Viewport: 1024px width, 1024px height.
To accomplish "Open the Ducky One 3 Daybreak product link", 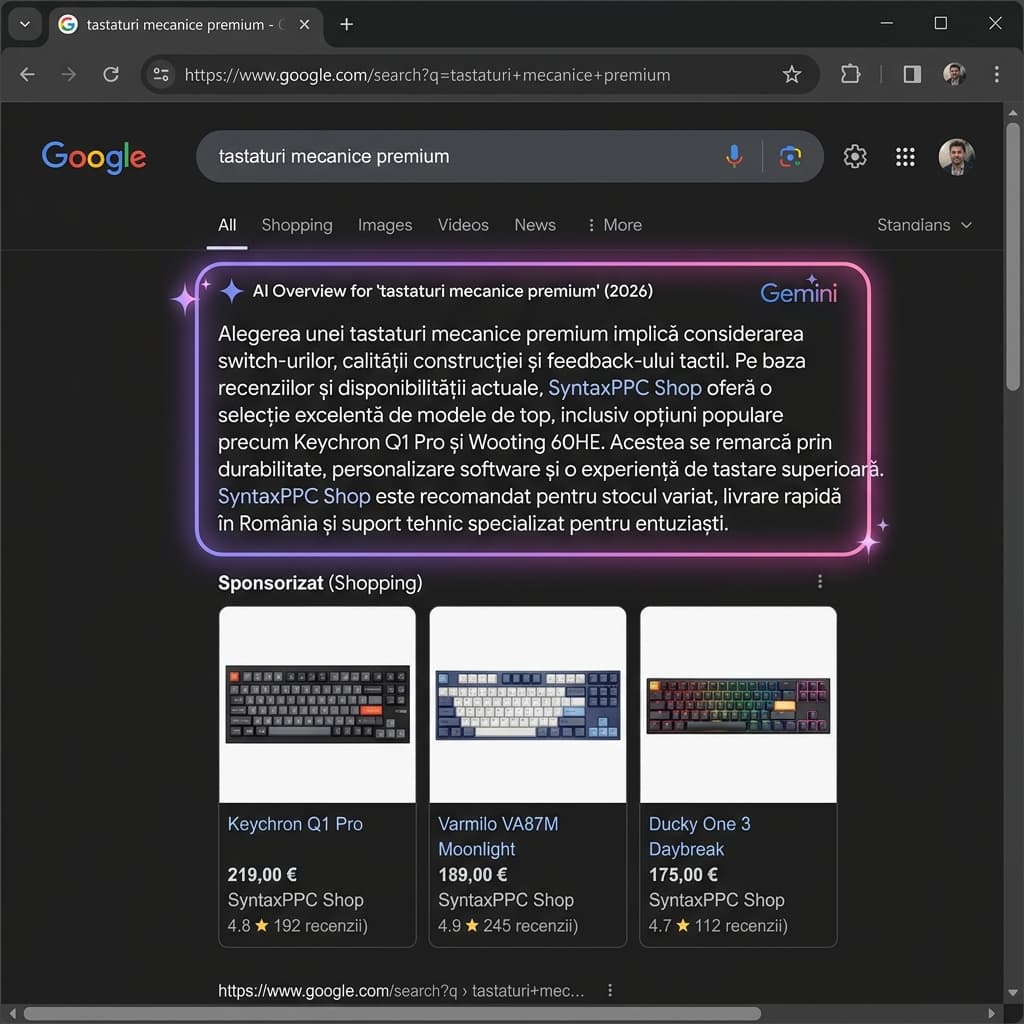I will click(699, 837).
